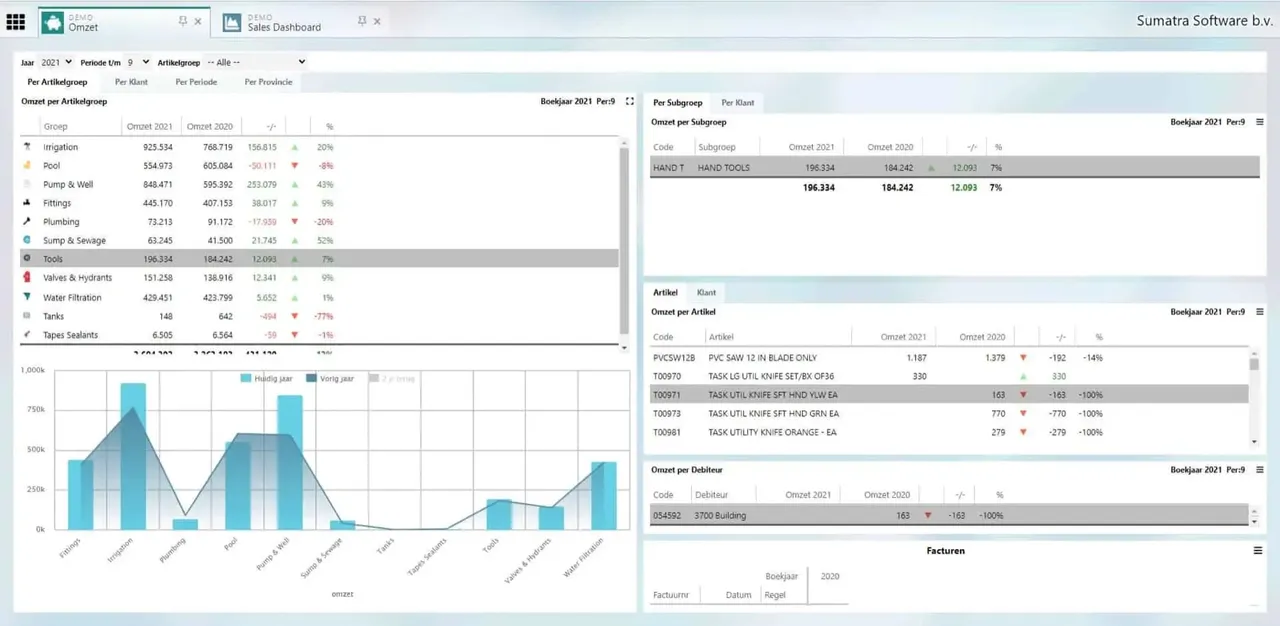Switch to the Per Periode tab

coord(196,82)
